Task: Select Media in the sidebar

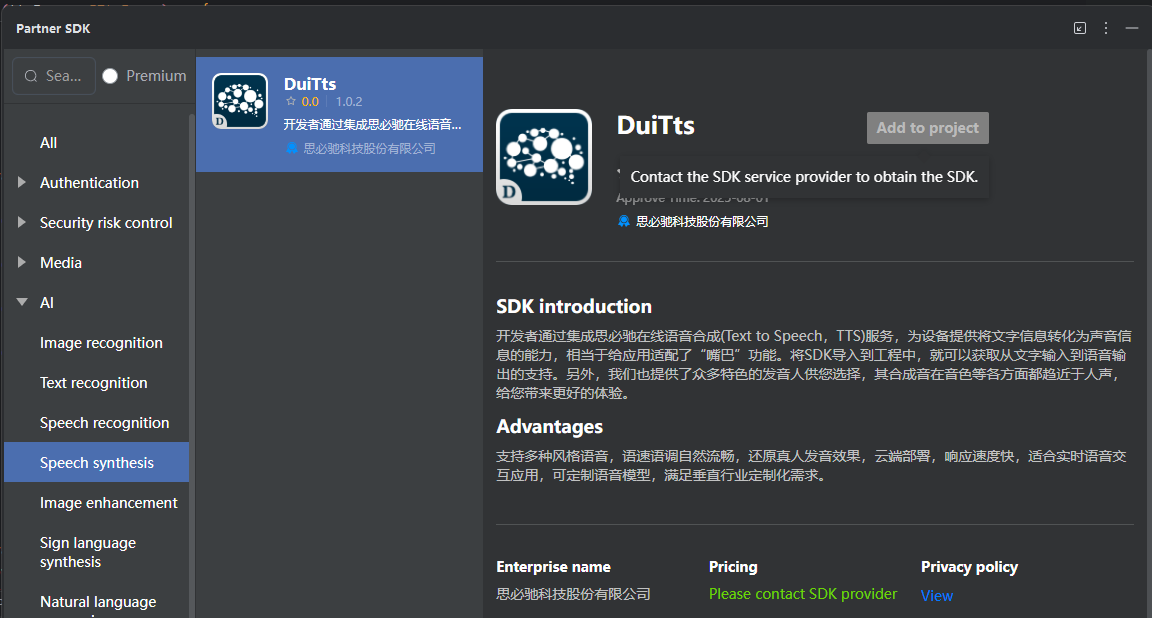Action: point(61,262)
